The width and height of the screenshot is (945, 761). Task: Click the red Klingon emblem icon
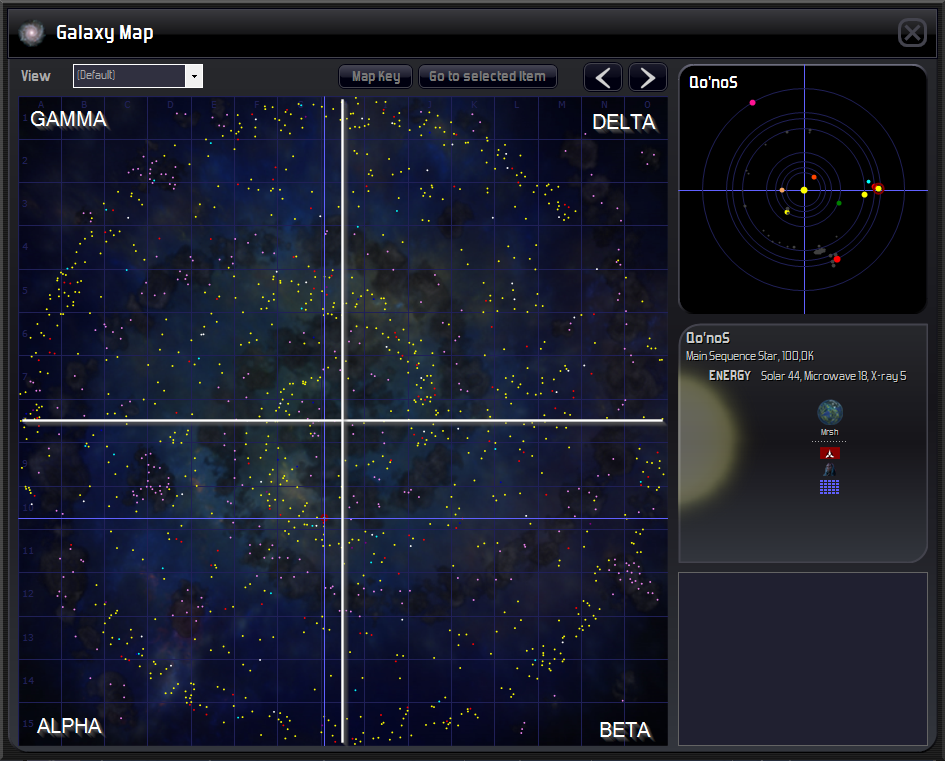tap(829, 453)
